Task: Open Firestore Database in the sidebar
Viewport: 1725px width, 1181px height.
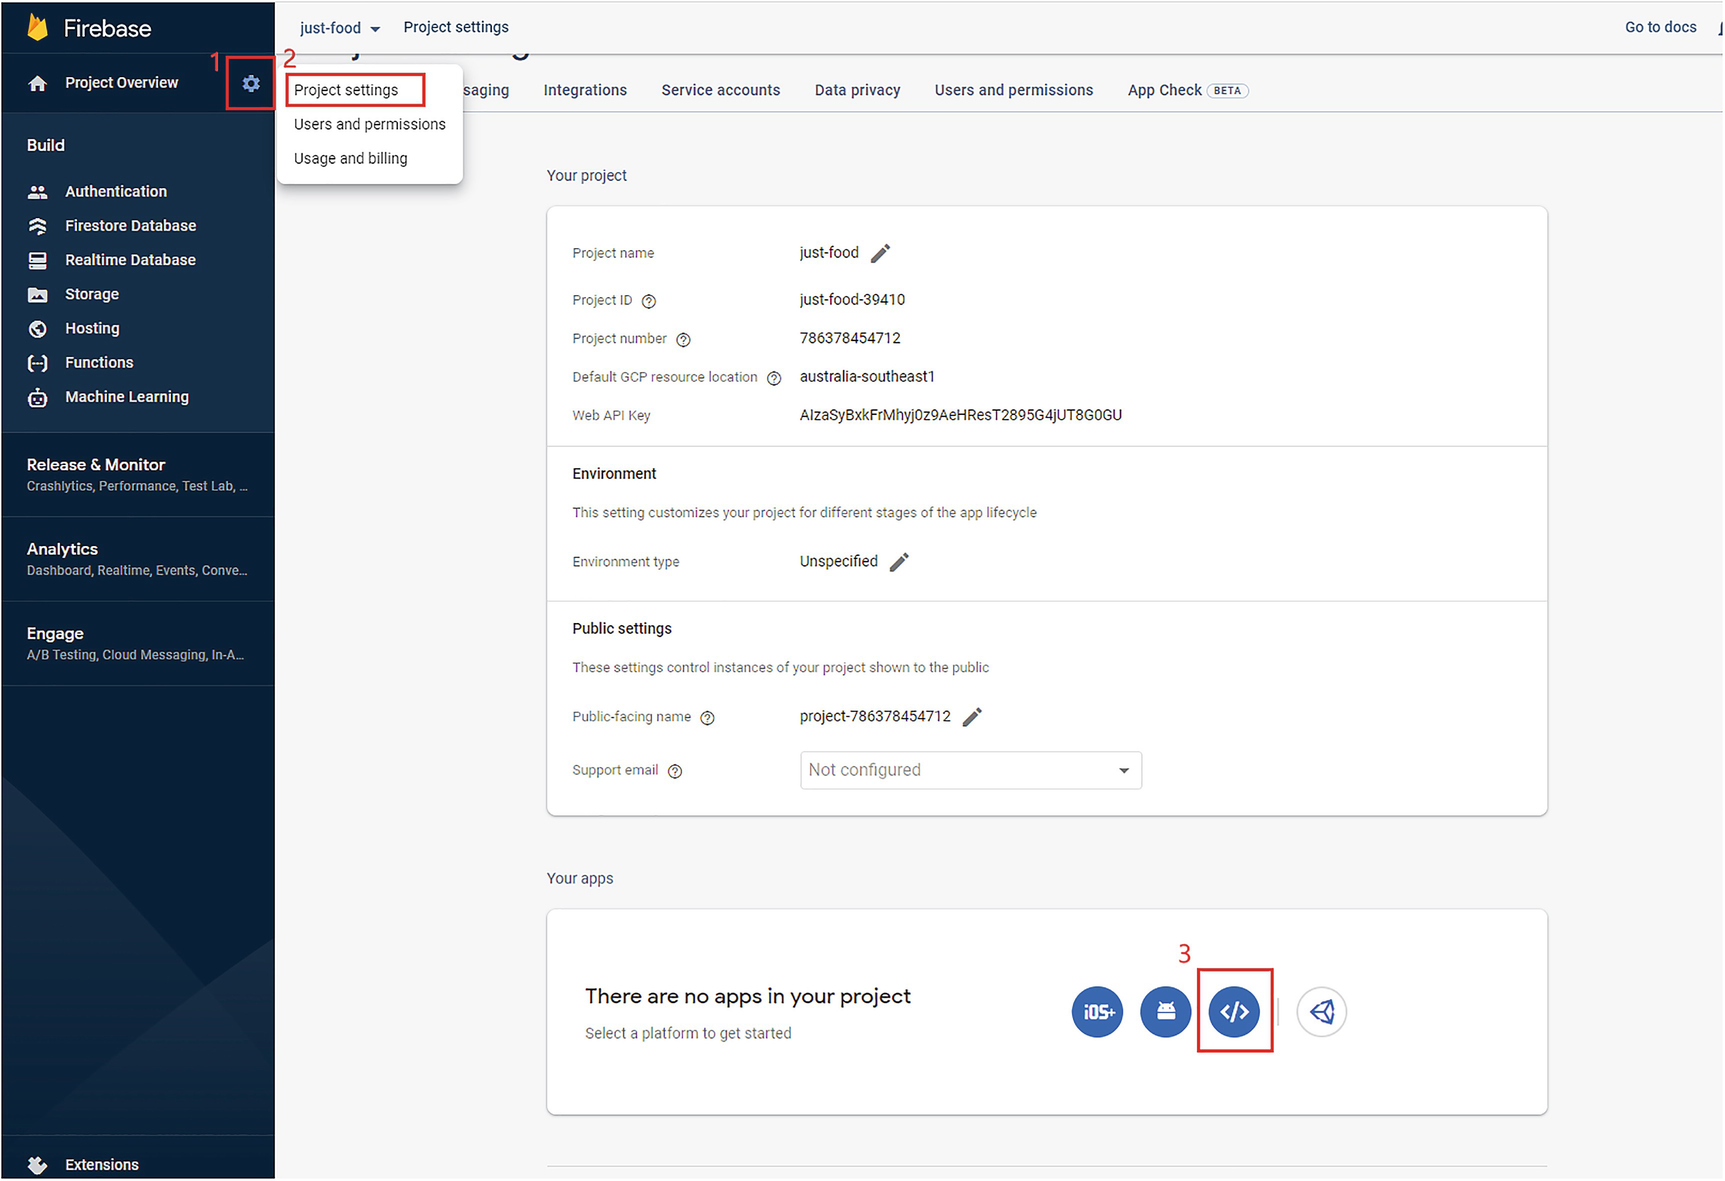Action: tap(130, 226)
